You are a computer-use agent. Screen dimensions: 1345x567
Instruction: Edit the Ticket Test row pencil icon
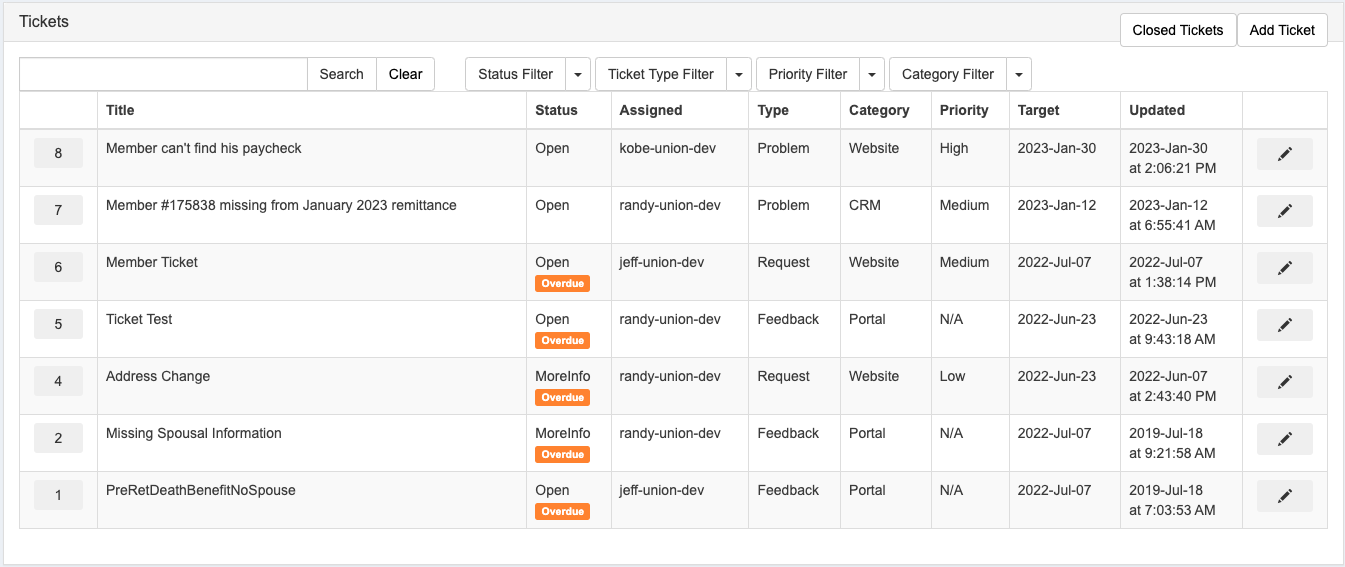(1284, 325)
